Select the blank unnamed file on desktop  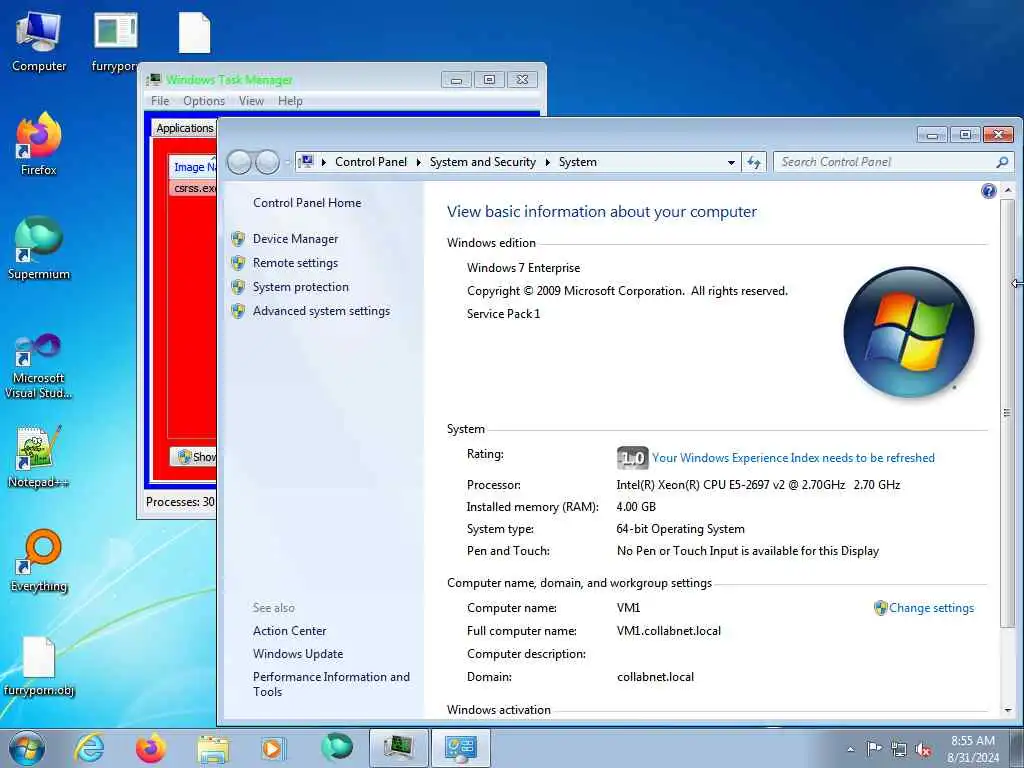click(x=195, y=33)
